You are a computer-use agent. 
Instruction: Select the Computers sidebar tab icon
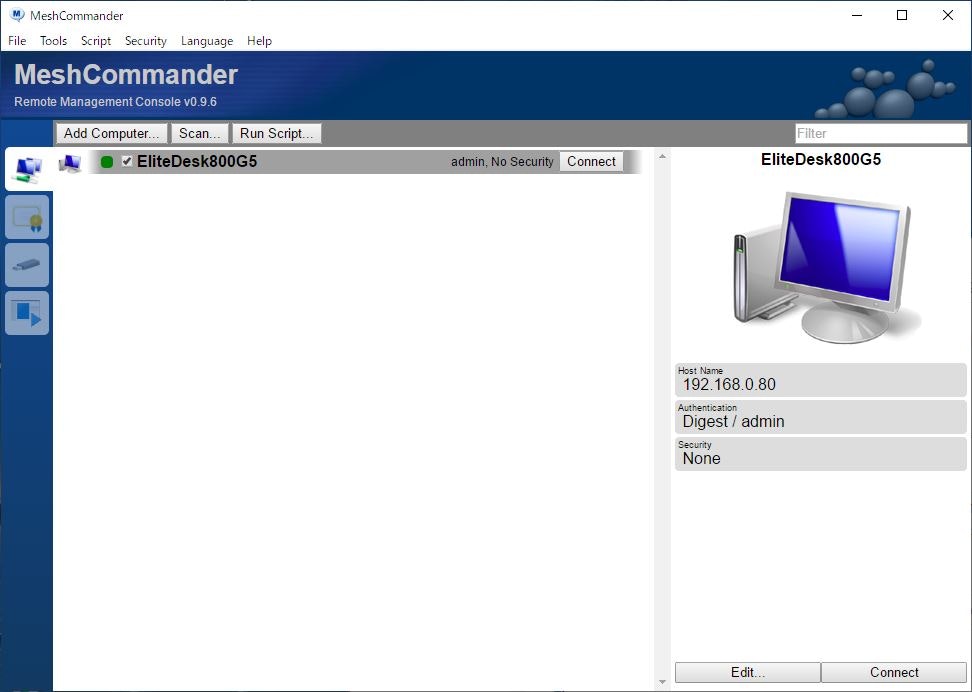pos(28,169)
